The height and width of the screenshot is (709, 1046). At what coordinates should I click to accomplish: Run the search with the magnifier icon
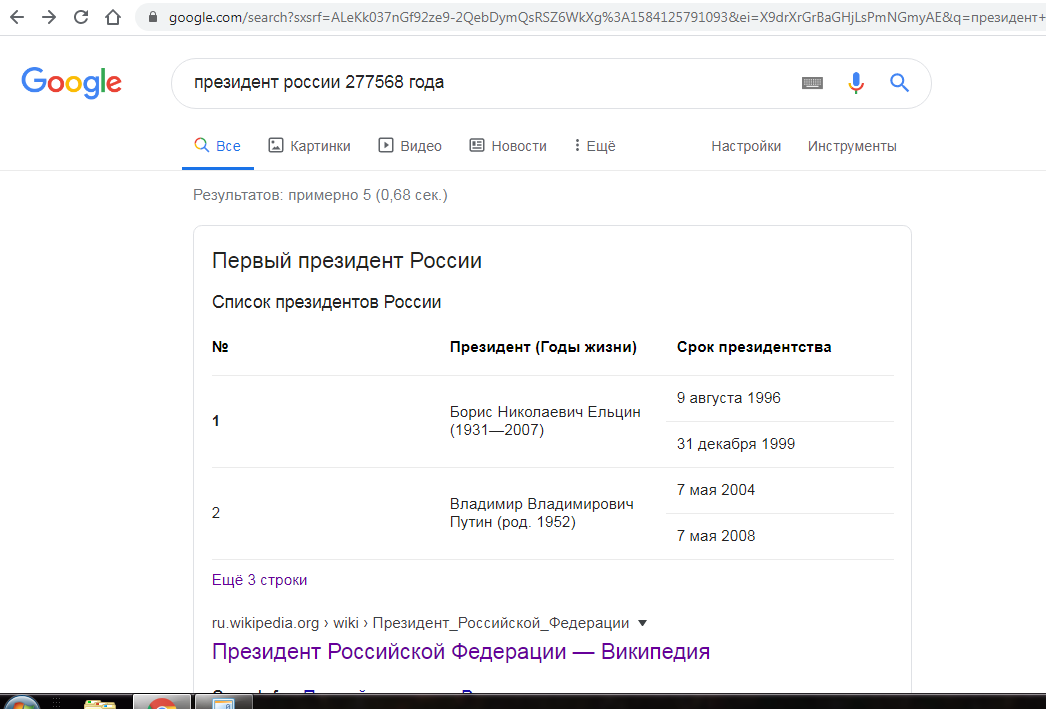pyautogui.click(x=899, y=83)
